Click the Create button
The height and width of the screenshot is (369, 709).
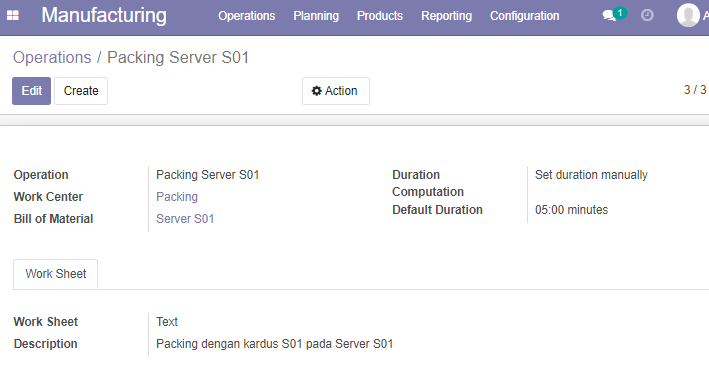tap(81, 91)
